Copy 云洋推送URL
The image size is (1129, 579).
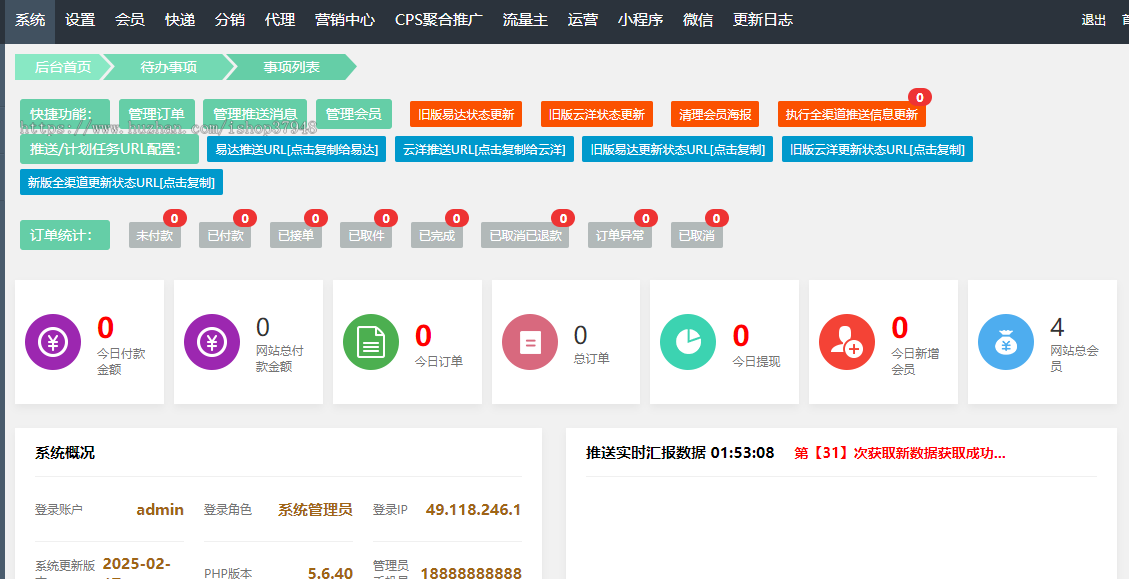(484, 149)
